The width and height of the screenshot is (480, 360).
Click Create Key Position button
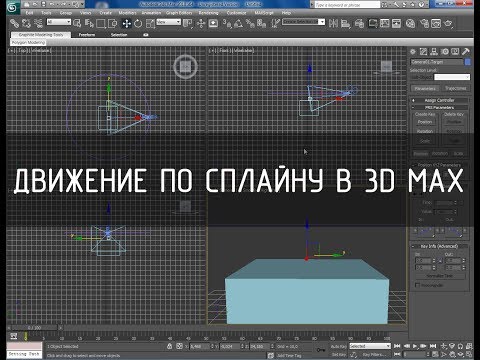[x=425, y=122]
